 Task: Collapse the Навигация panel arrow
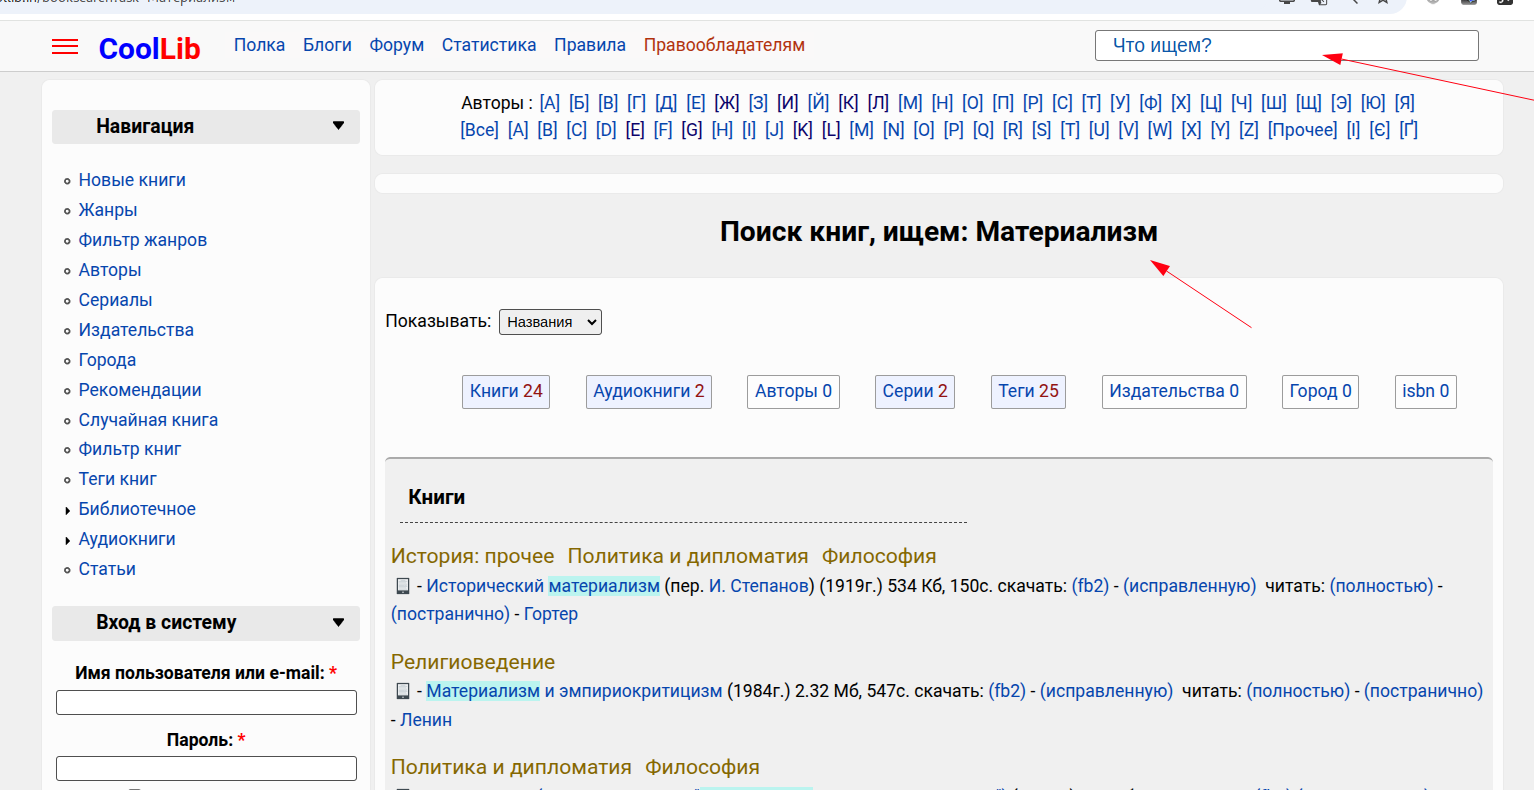(x=338, y=126)
